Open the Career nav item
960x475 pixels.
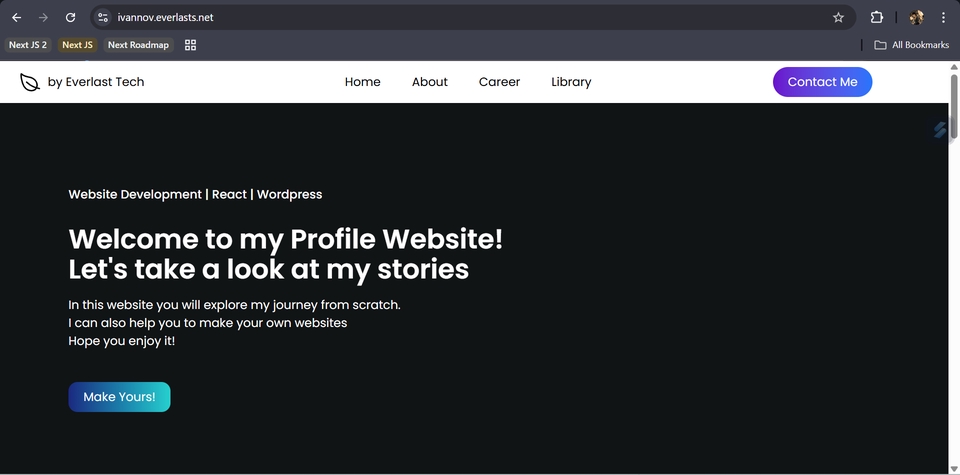[x=500, y=82]
